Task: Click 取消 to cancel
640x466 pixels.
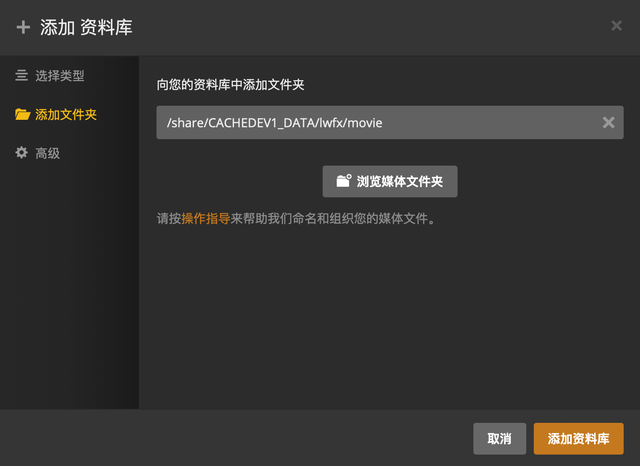Action: [x=500, y=439]
